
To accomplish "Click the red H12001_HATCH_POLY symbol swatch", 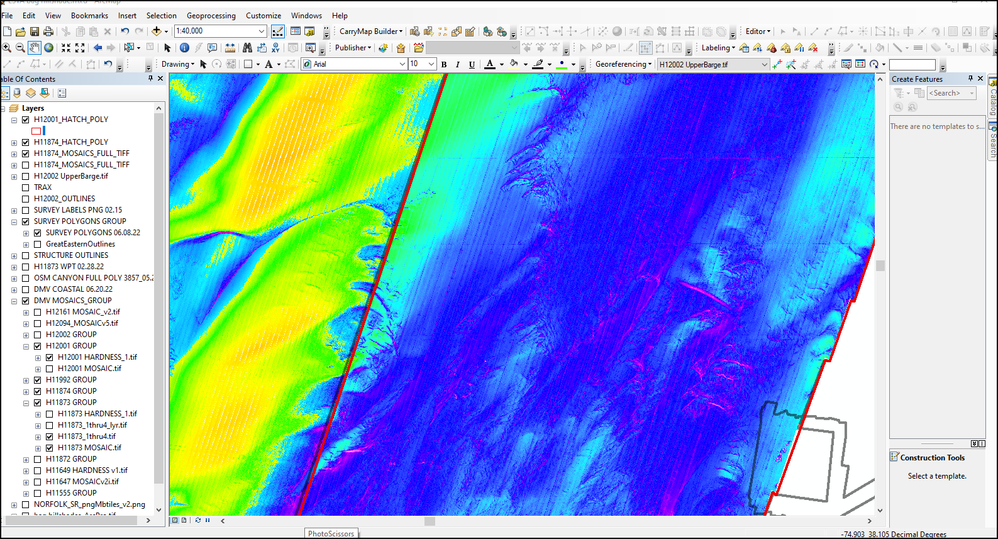I will tap(36, 131).
